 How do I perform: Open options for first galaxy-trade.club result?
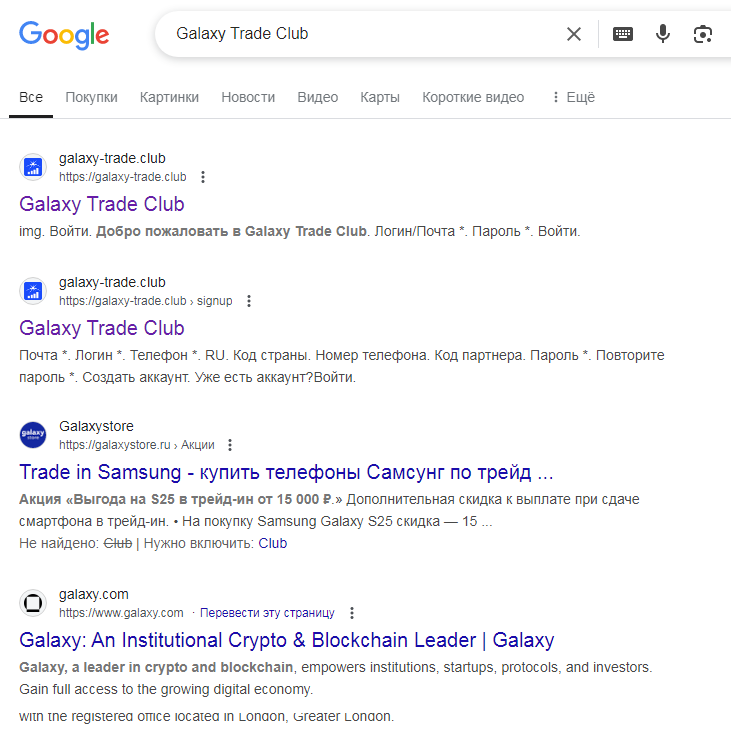click(203, 177)
